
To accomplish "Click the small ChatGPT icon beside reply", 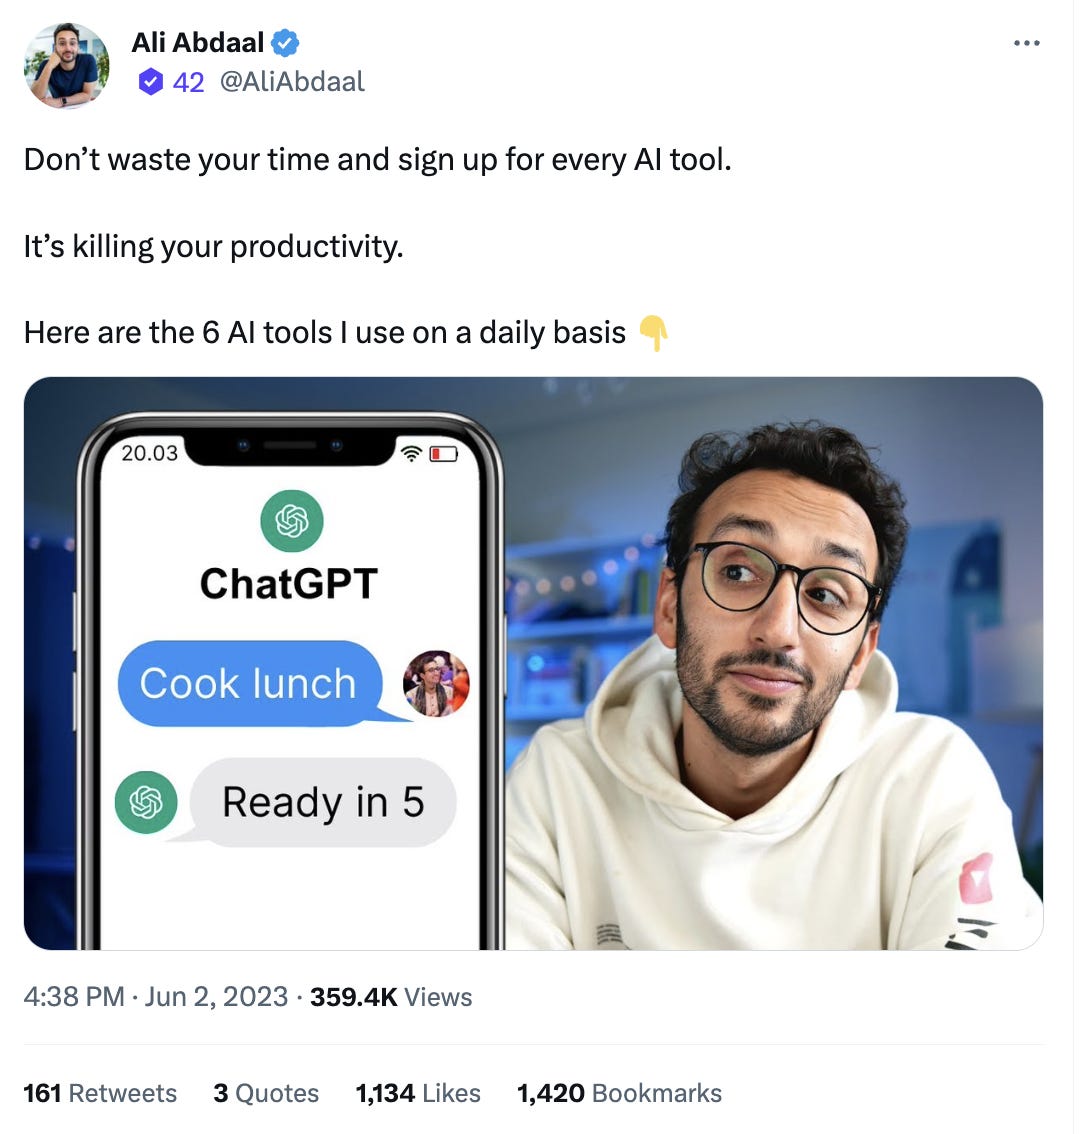I will (x=146, y=802).
